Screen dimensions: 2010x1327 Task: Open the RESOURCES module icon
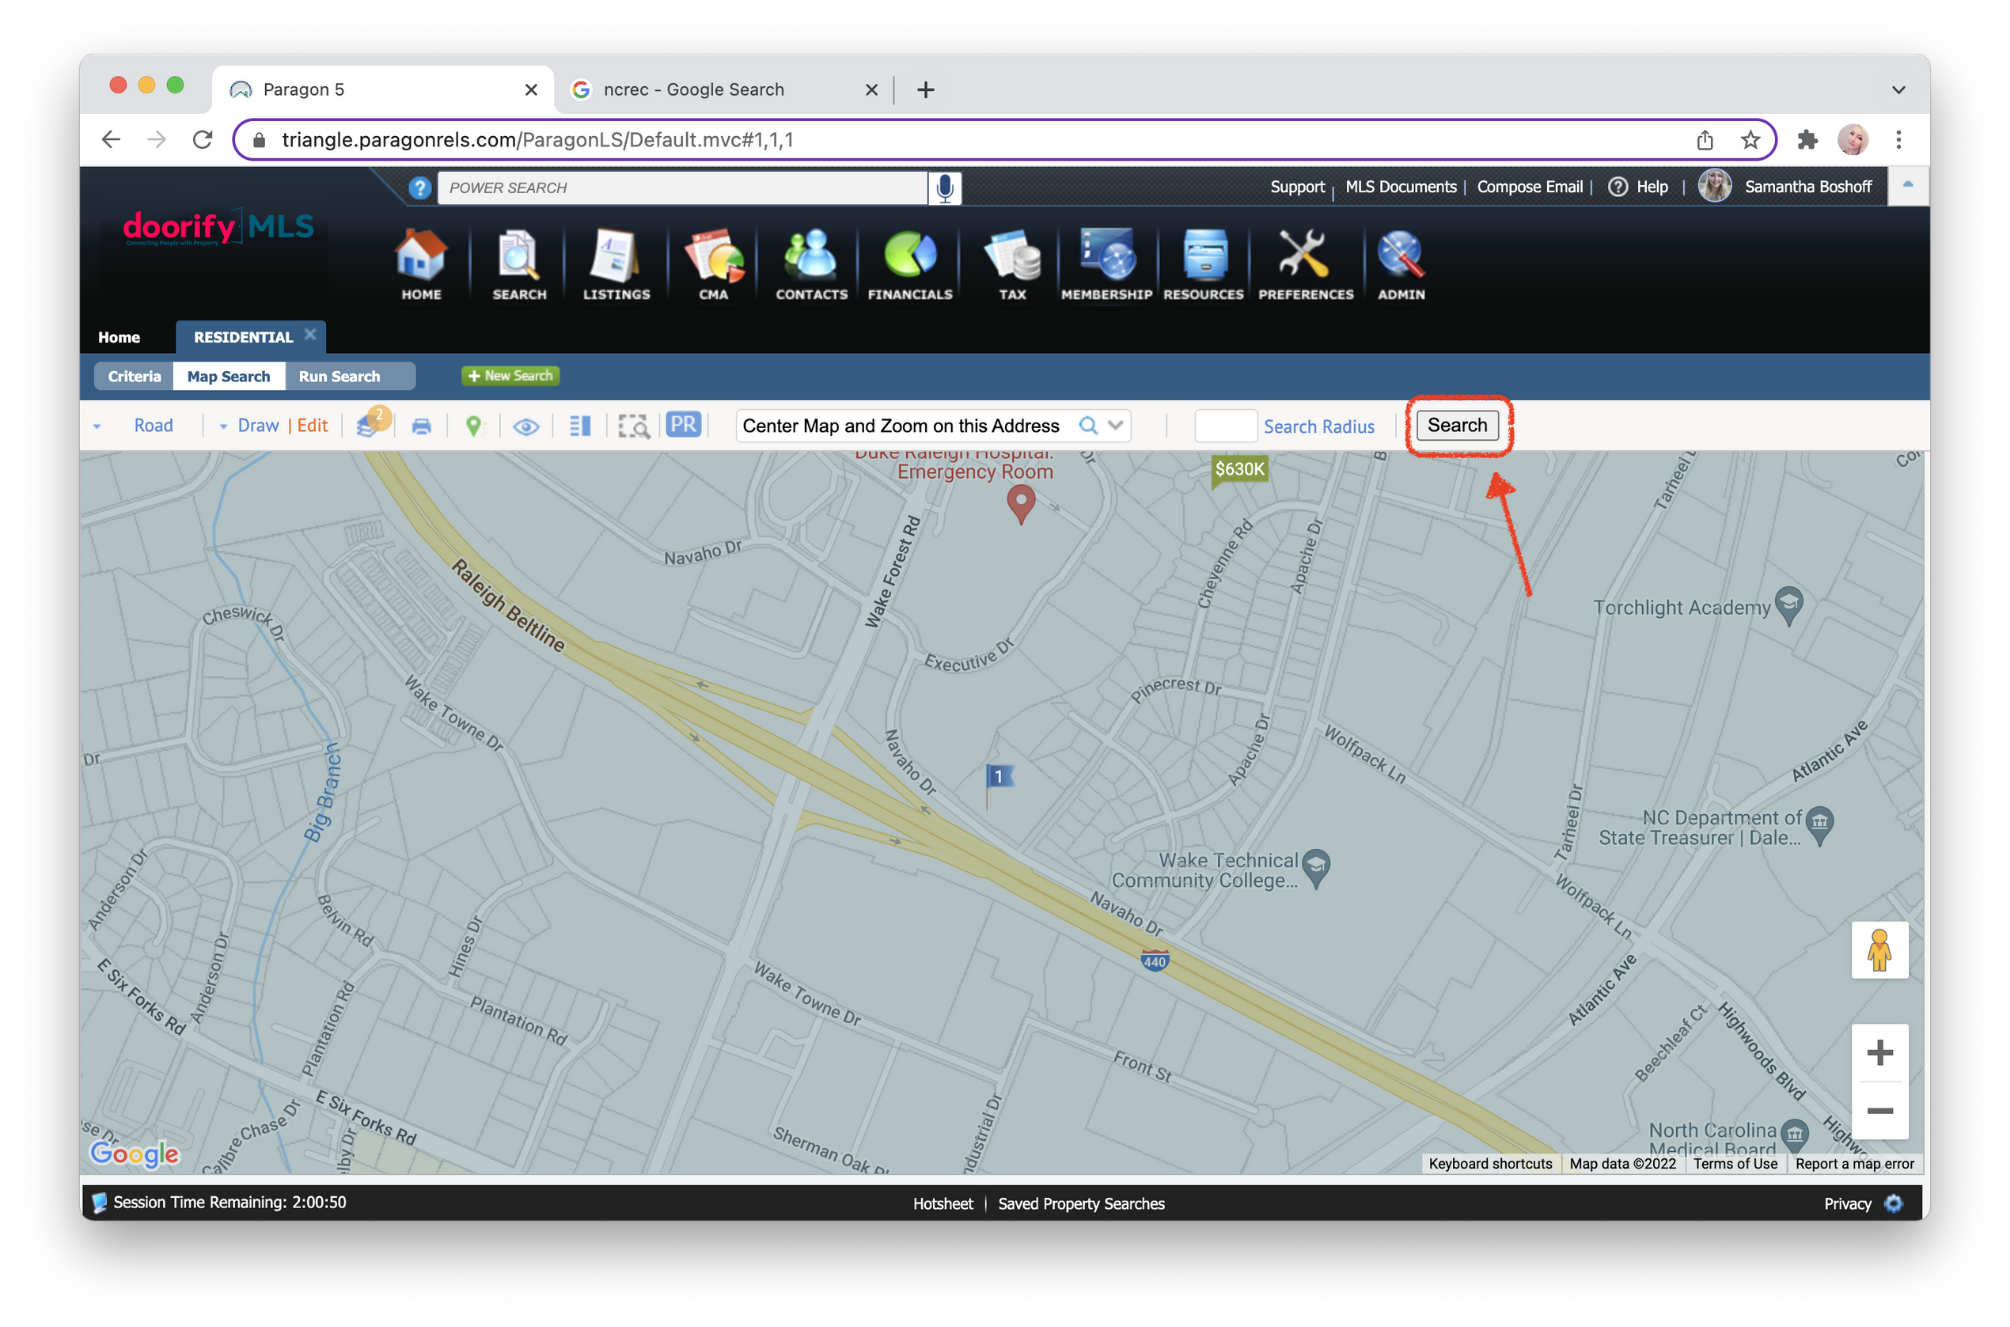(x=1203, y=264)
